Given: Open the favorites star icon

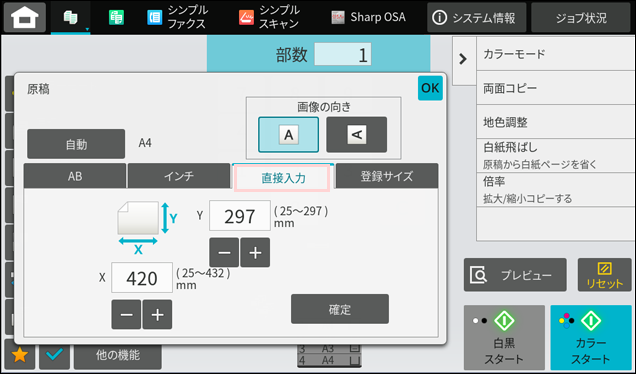Looking at the screenshot, I should click(19, 355).
